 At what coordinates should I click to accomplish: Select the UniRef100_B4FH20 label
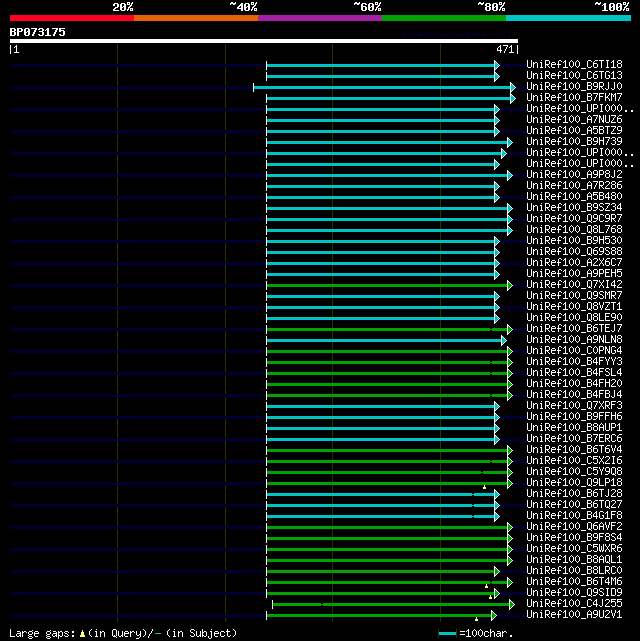click(574, 384)
